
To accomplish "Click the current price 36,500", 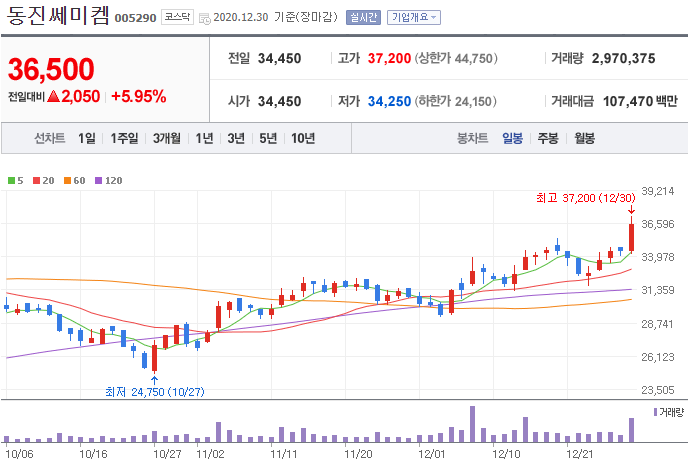I will point(51,69).
